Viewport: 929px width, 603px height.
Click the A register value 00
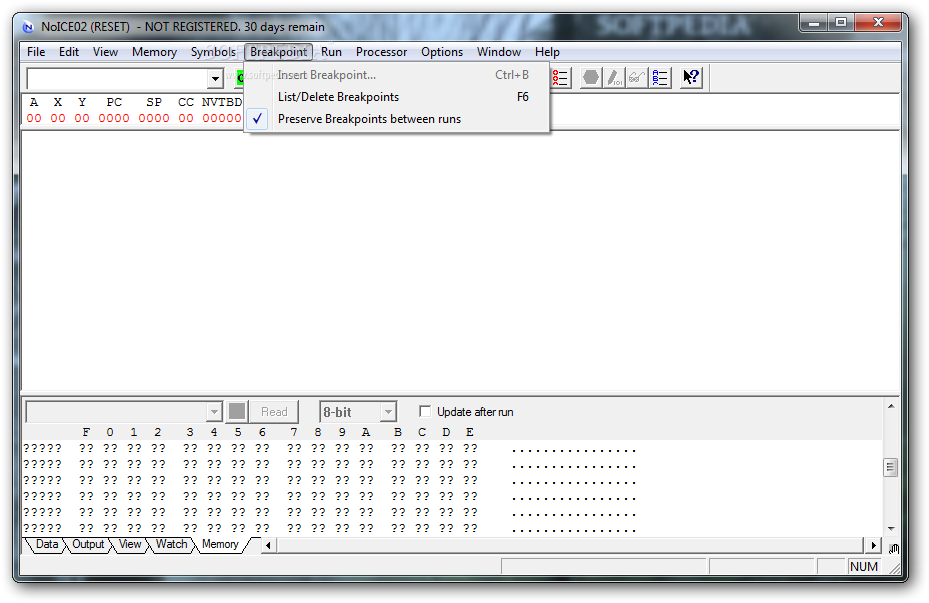(34, 118)
